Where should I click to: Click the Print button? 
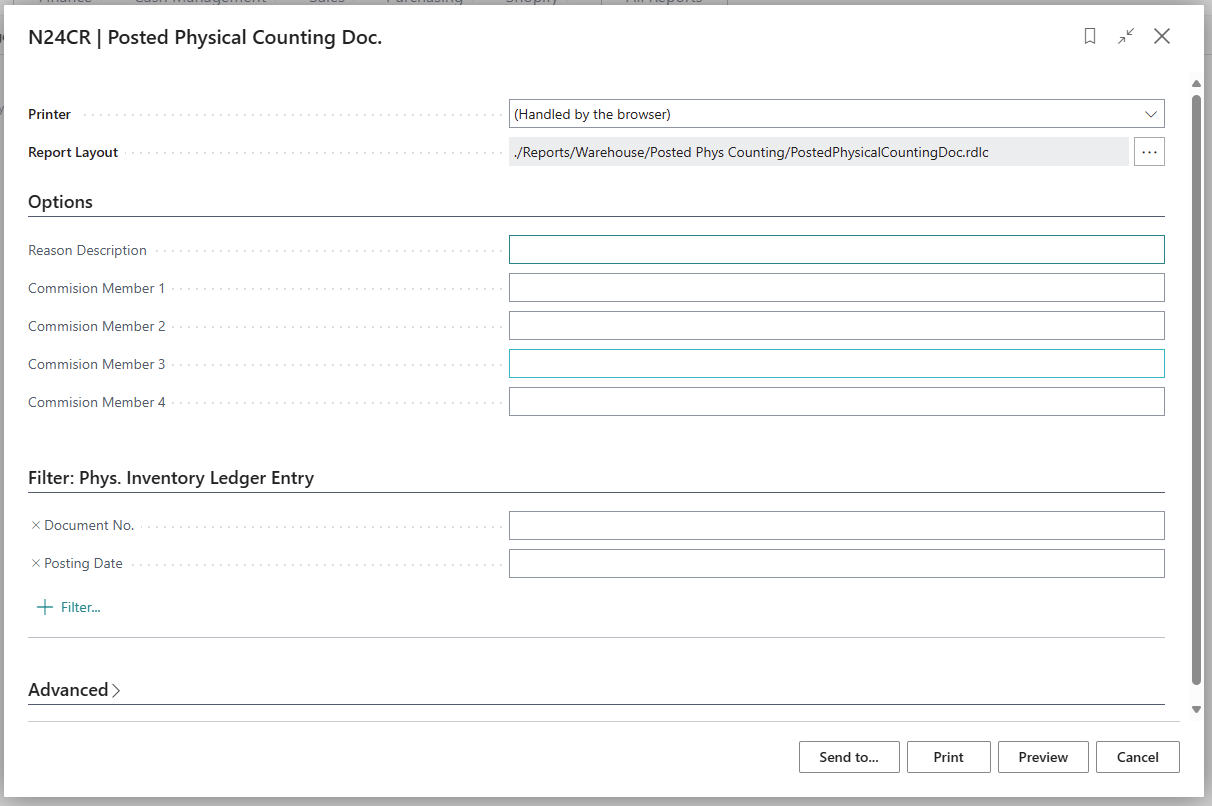[x=948, y=757]
